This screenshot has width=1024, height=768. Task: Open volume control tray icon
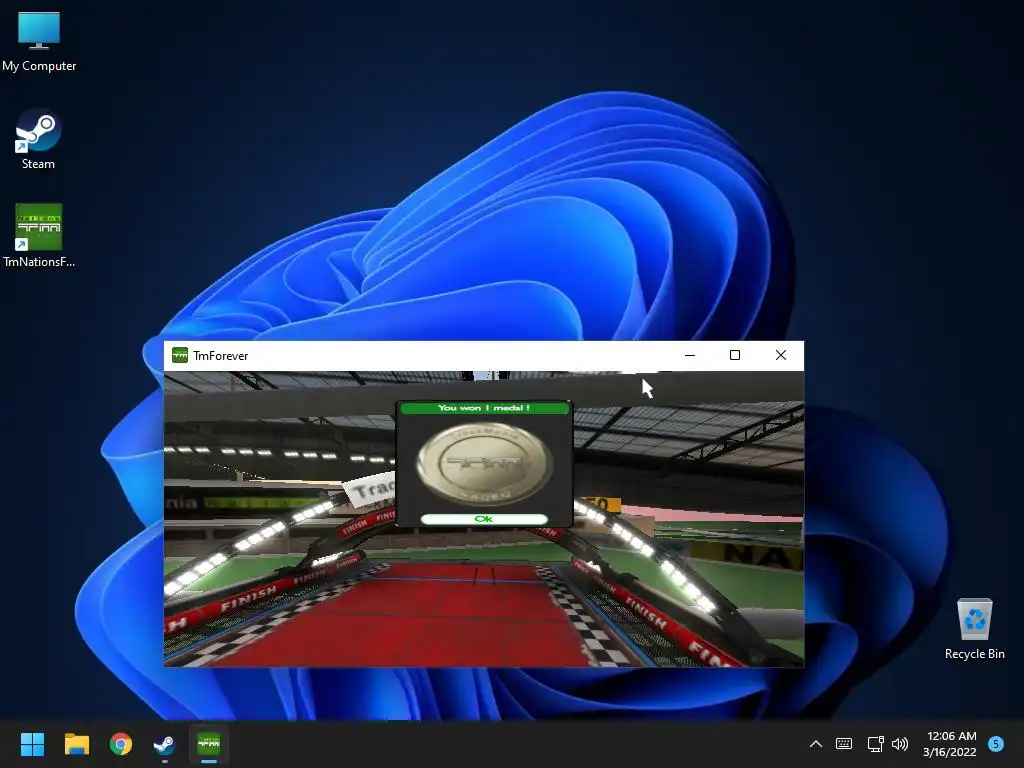(x=900, y=744)
